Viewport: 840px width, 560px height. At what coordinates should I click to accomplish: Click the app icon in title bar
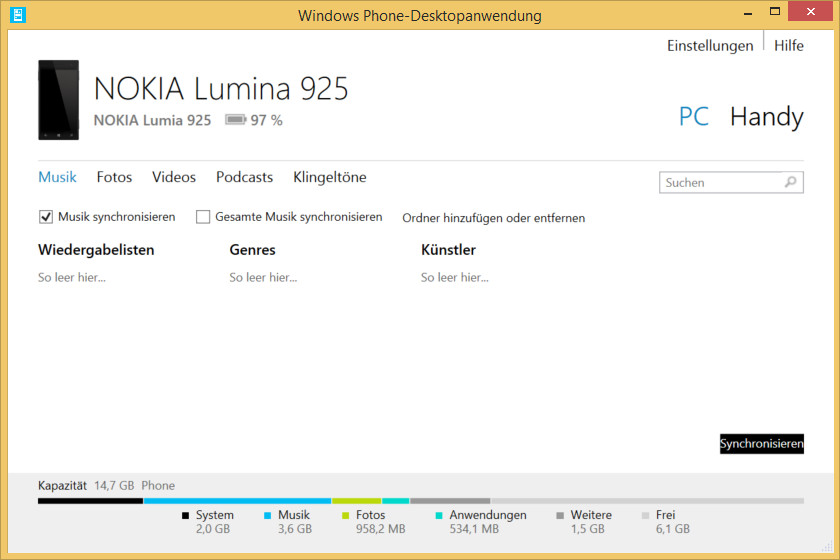pyautogui.click(x=18, y=15)
